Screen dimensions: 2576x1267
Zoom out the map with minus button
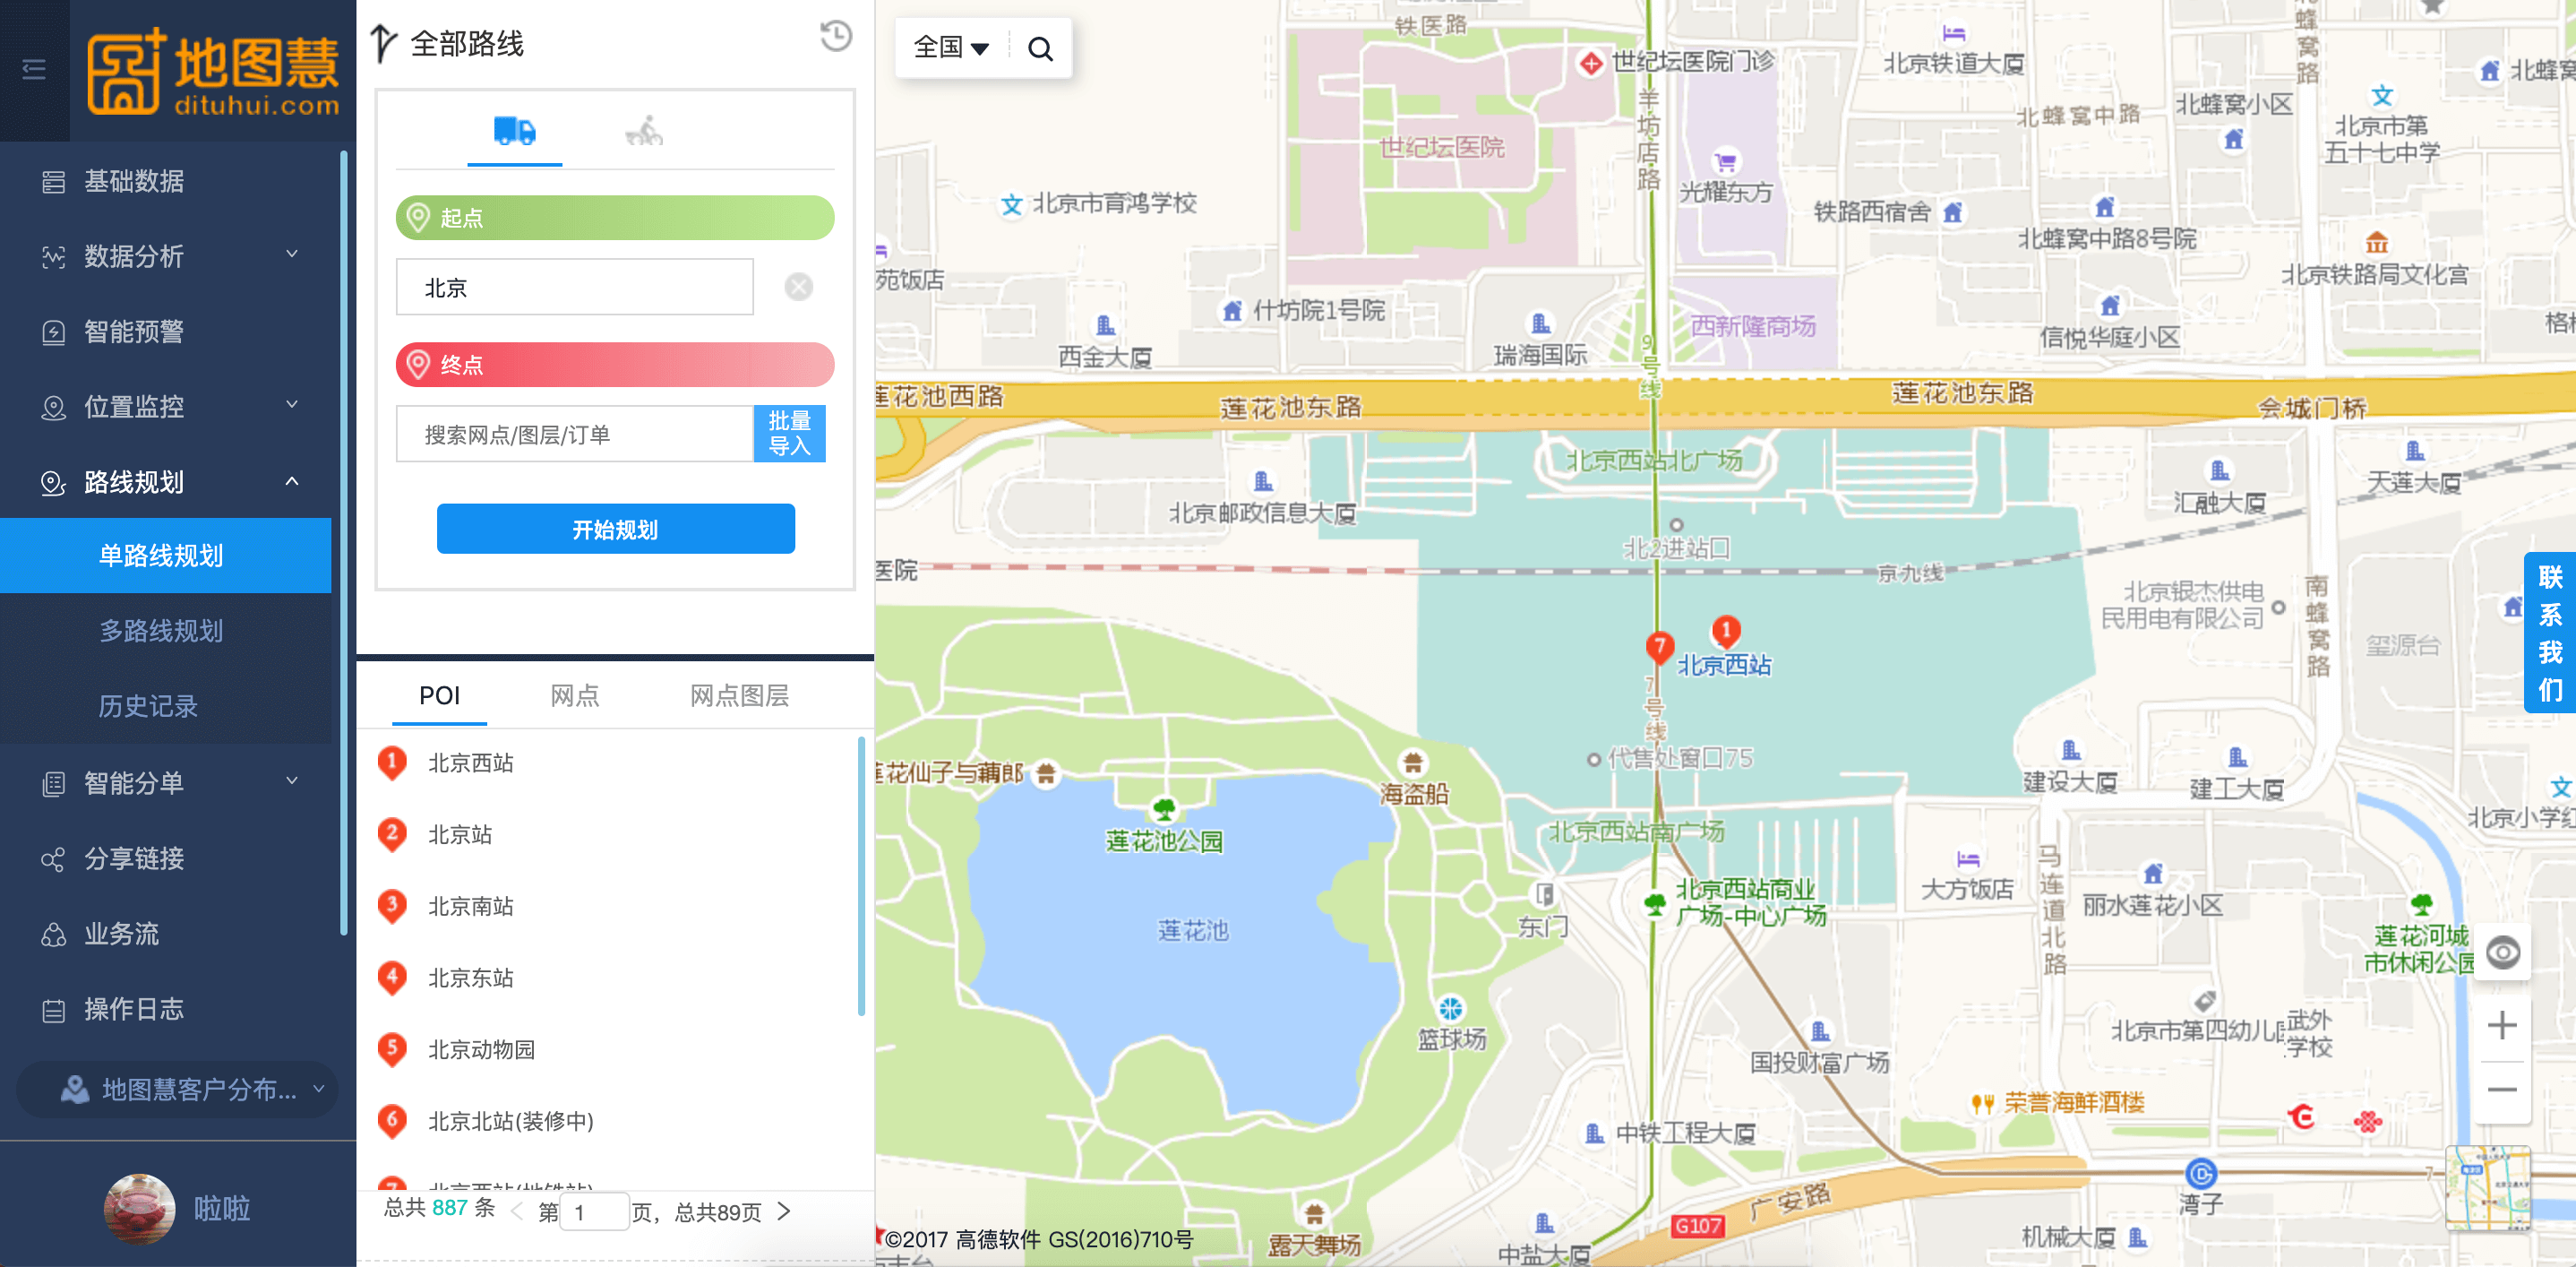click(x=2503, y=1090)
